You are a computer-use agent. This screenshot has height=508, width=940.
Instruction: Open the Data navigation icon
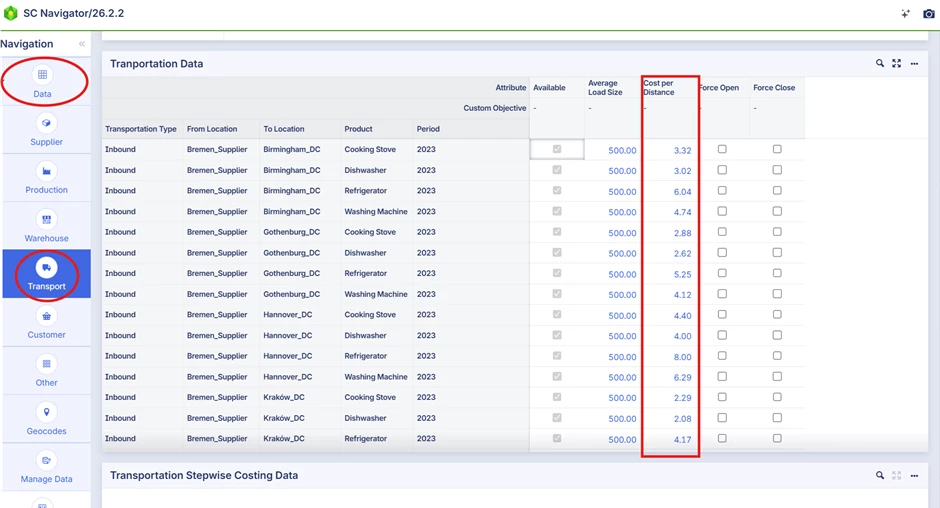(x=43, y=75)
